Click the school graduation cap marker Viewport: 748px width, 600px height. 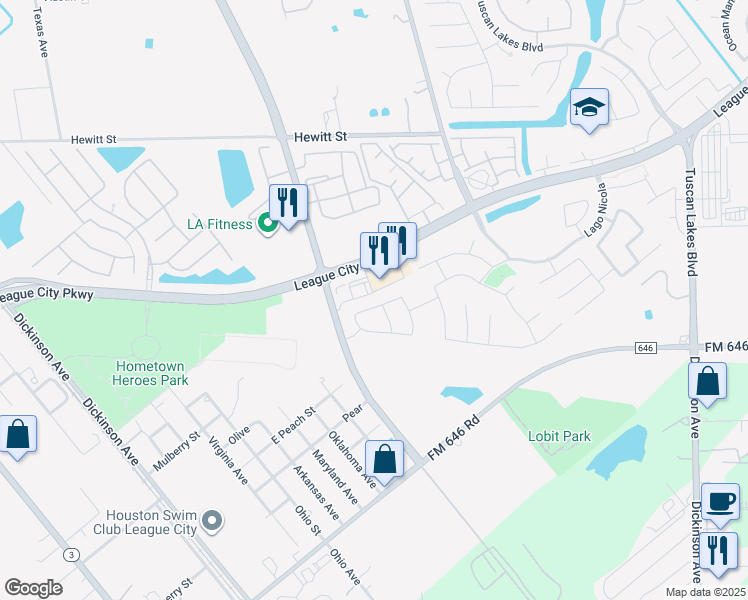point(589,108)
